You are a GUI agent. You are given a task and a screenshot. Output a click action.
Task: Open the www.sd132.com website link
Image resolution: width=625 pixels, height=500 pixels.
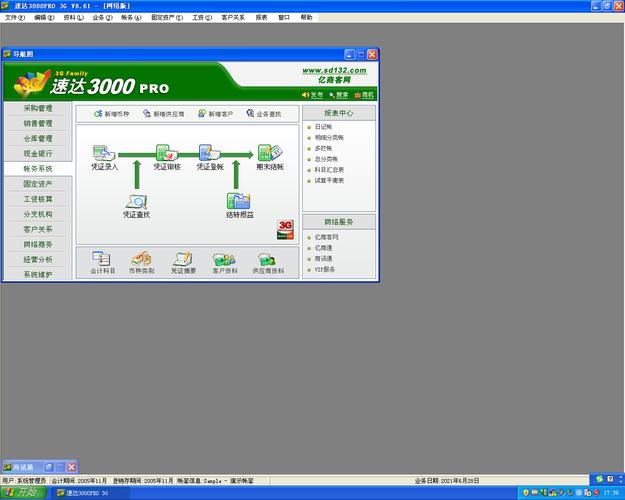pos(334,71)
